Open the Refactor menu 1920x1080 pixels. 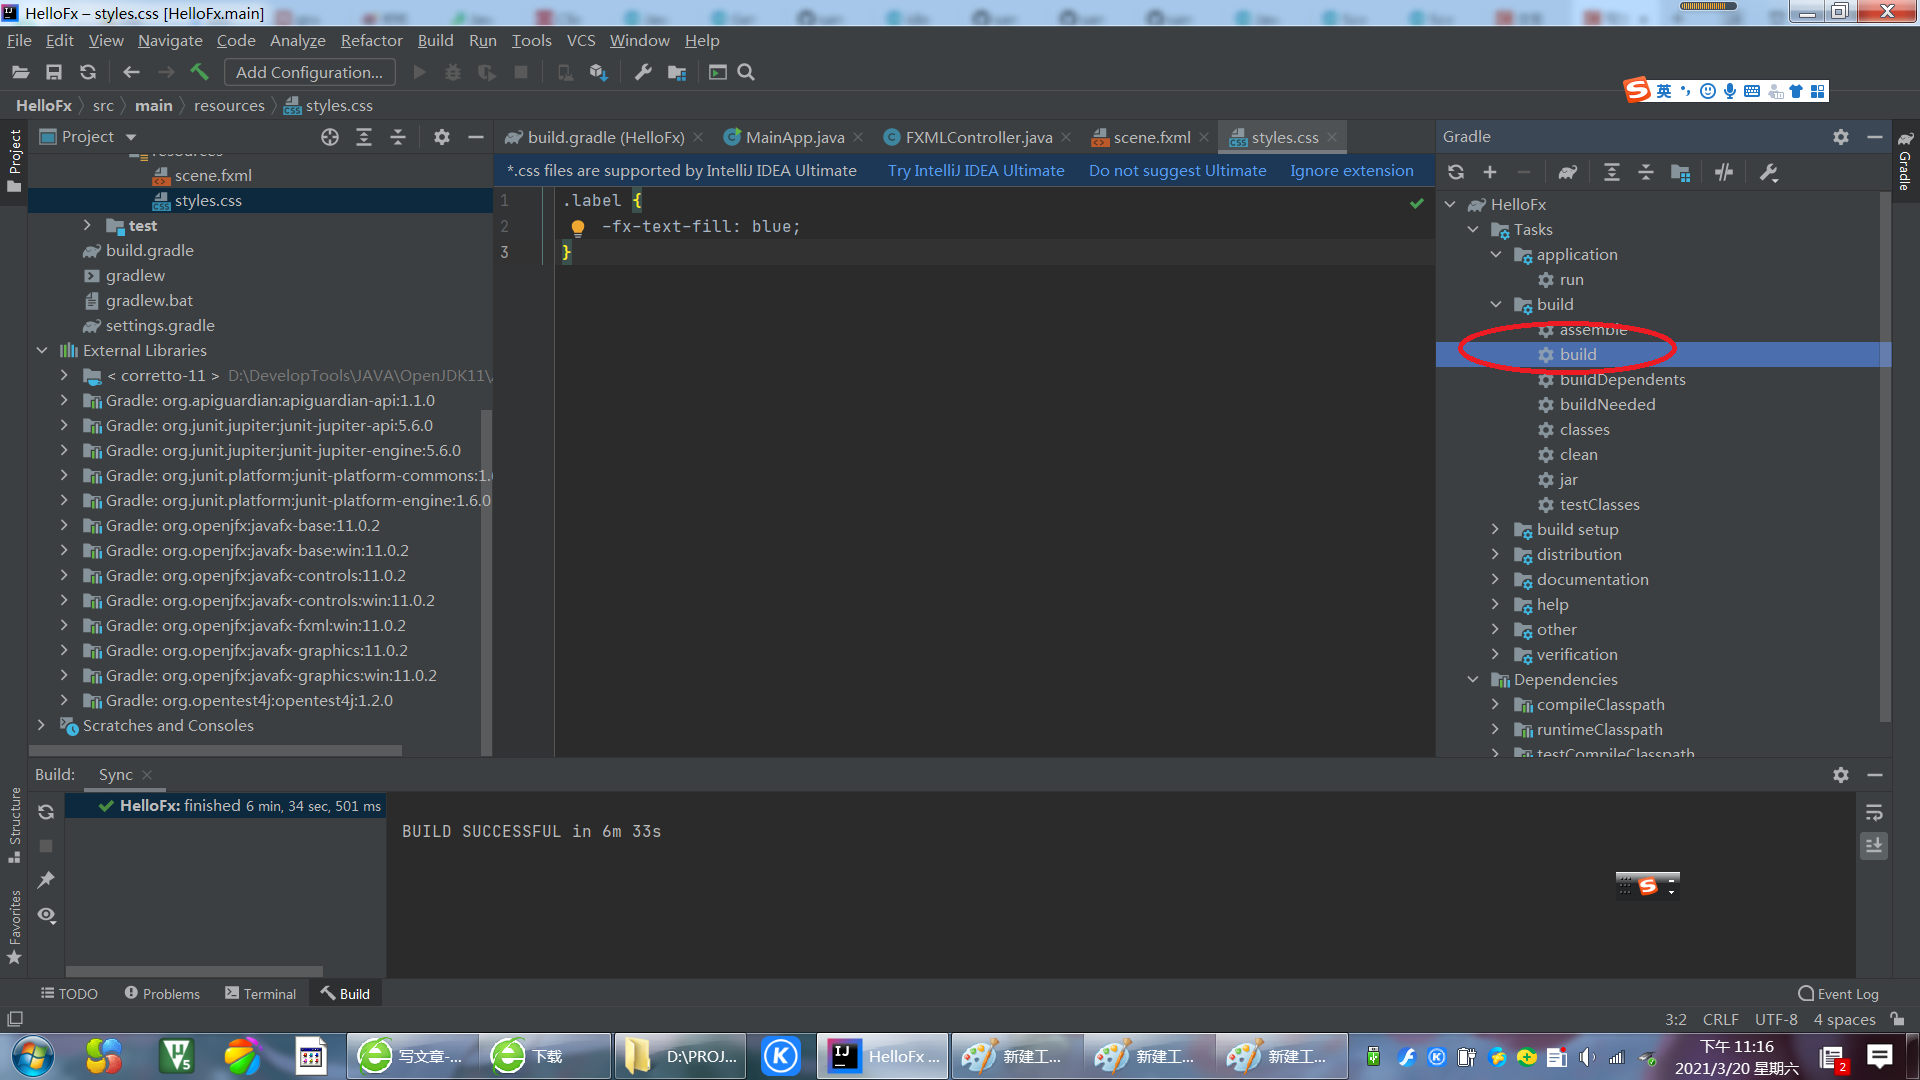point(371,41)
